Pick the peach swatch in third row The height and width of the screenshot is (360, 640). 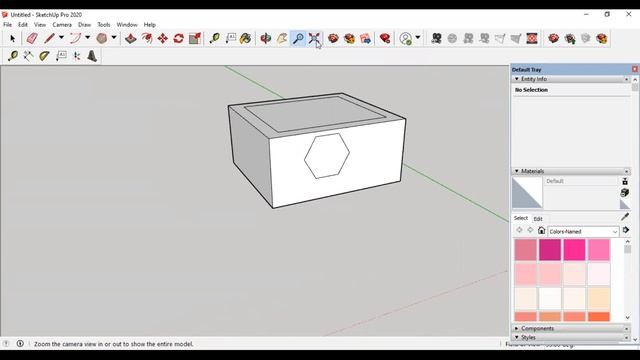tap(599, 298)
